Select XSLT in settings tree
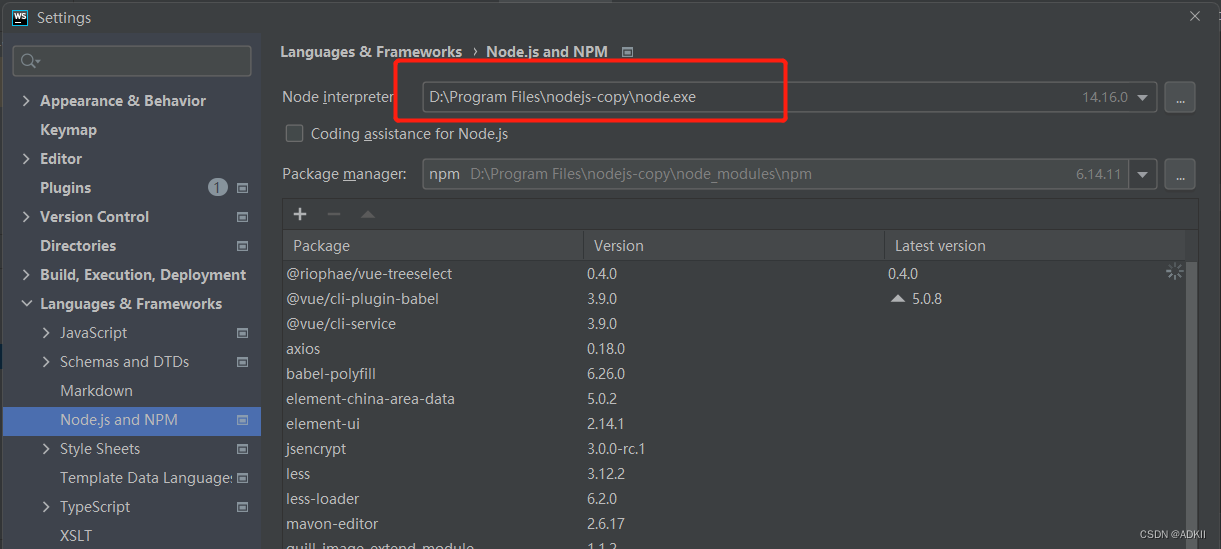The width and height of the screenshot is (1221, 549). point(76,536)
